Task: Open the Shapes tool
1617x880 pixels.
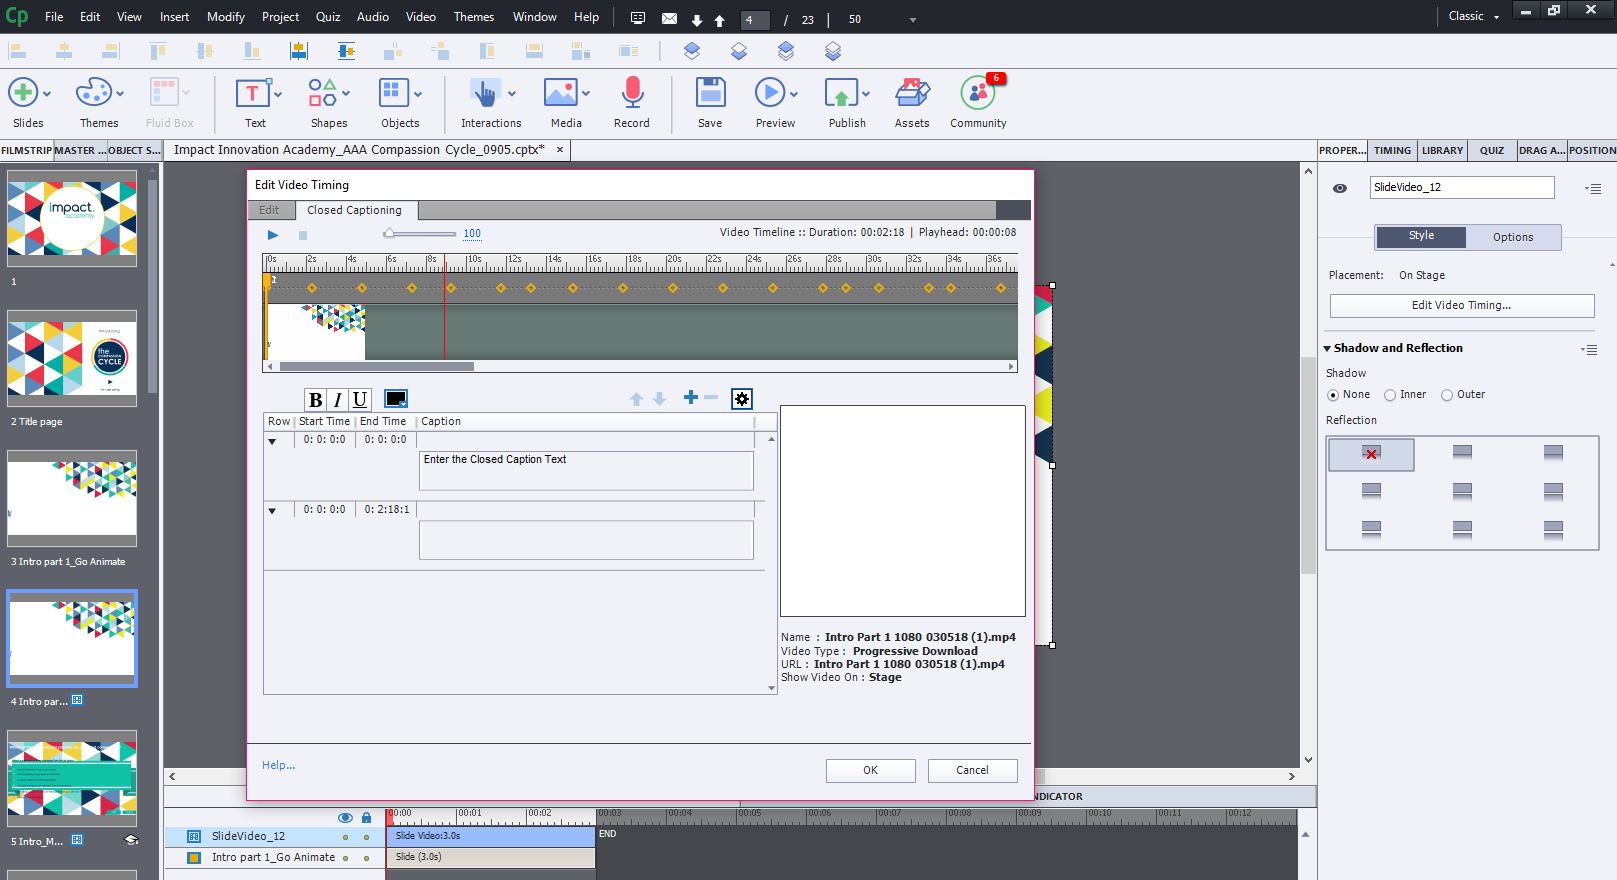Action: click(322, 93)
